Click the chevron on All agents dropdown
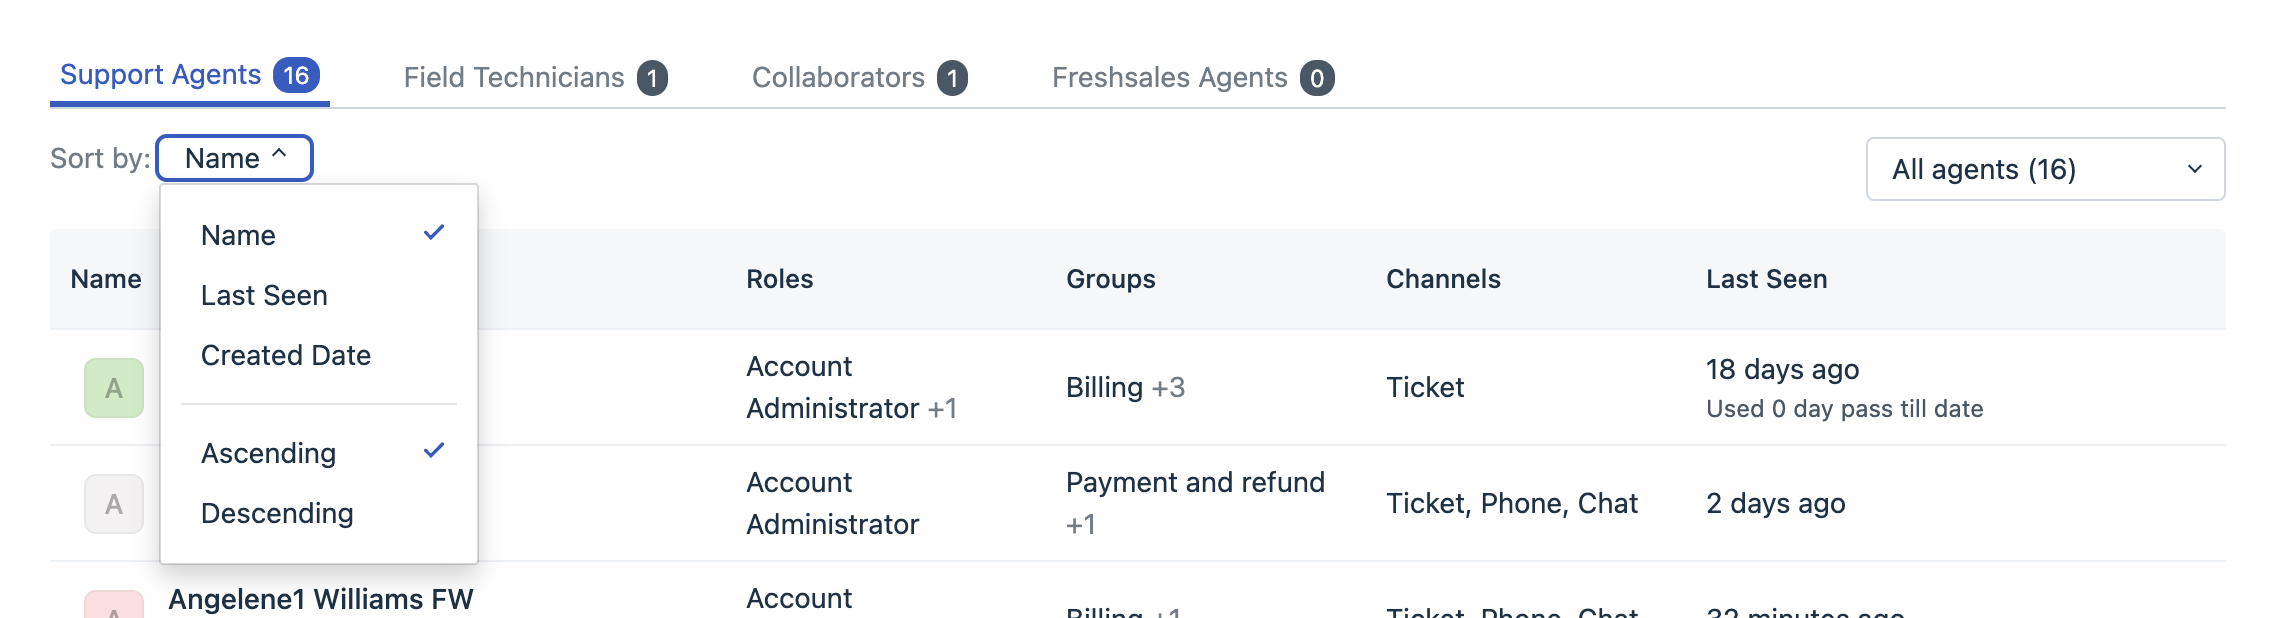Screen dimensions: 2292x618 (x=2195, y=169)
